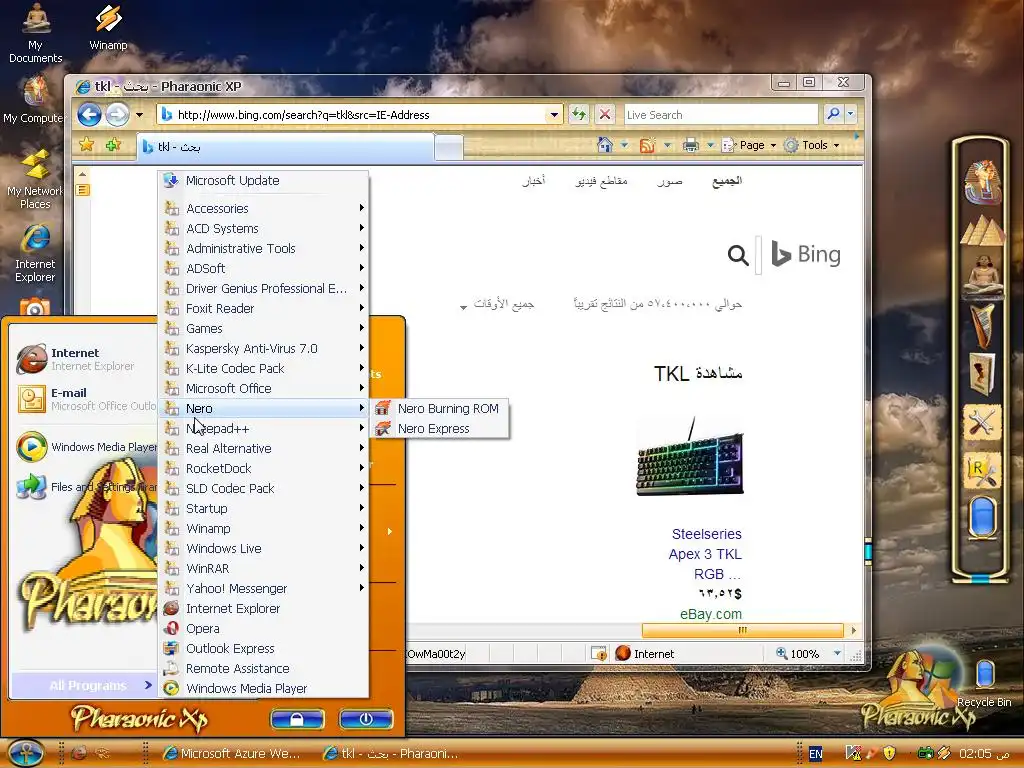Click the RSS feeds icon

(x=647, y=145)
